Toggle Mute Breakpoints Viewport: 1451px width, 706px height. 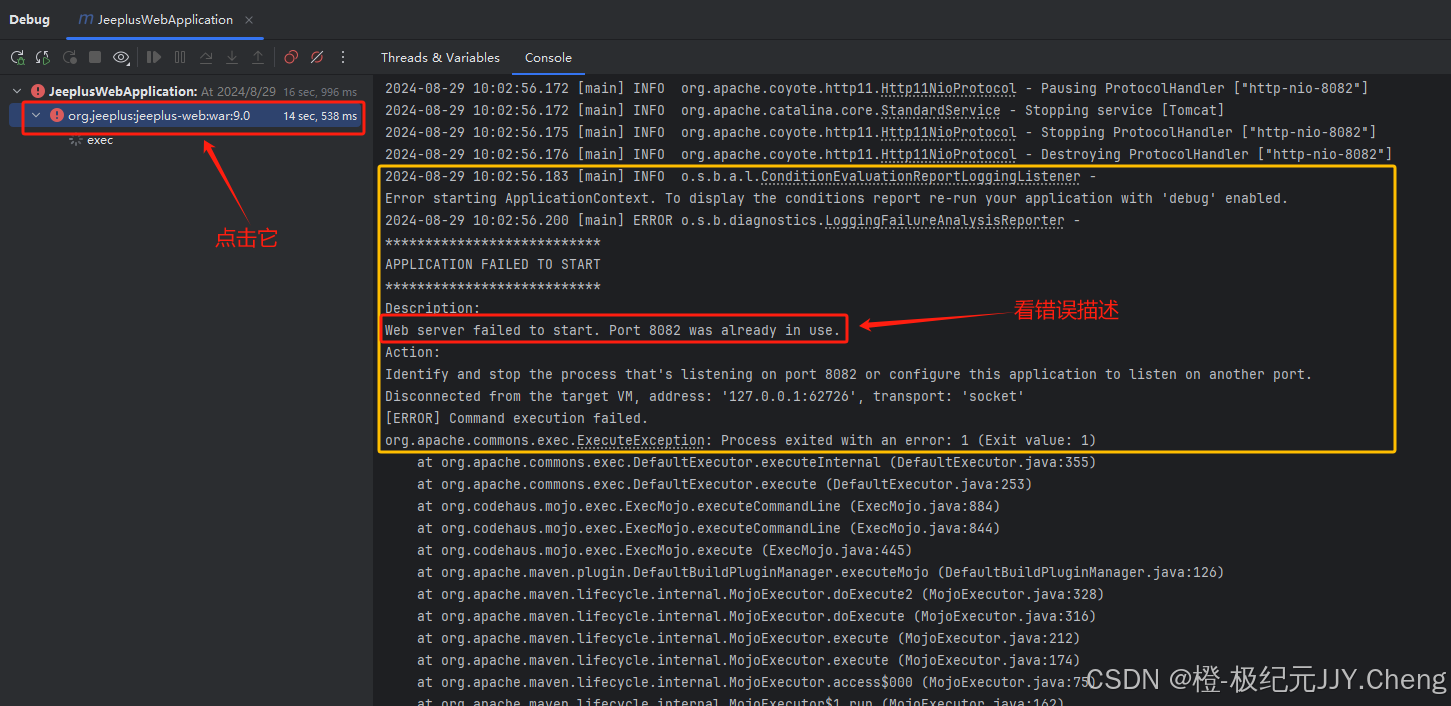coord(317,58)
